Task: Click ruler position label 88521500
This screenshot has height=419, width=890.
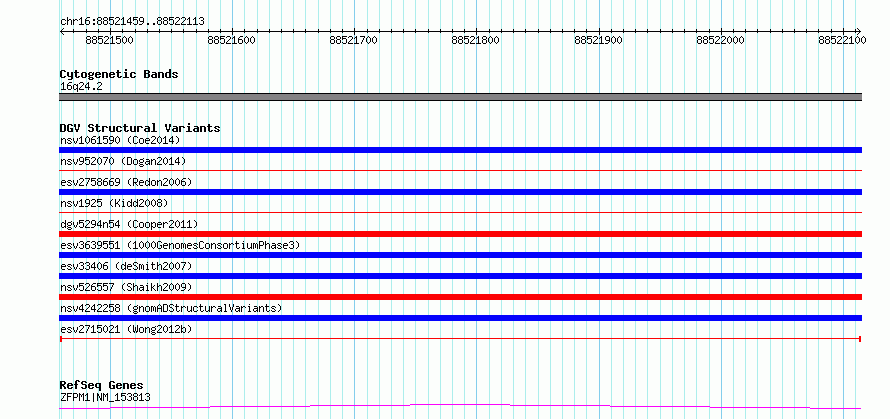Action: 110,40
